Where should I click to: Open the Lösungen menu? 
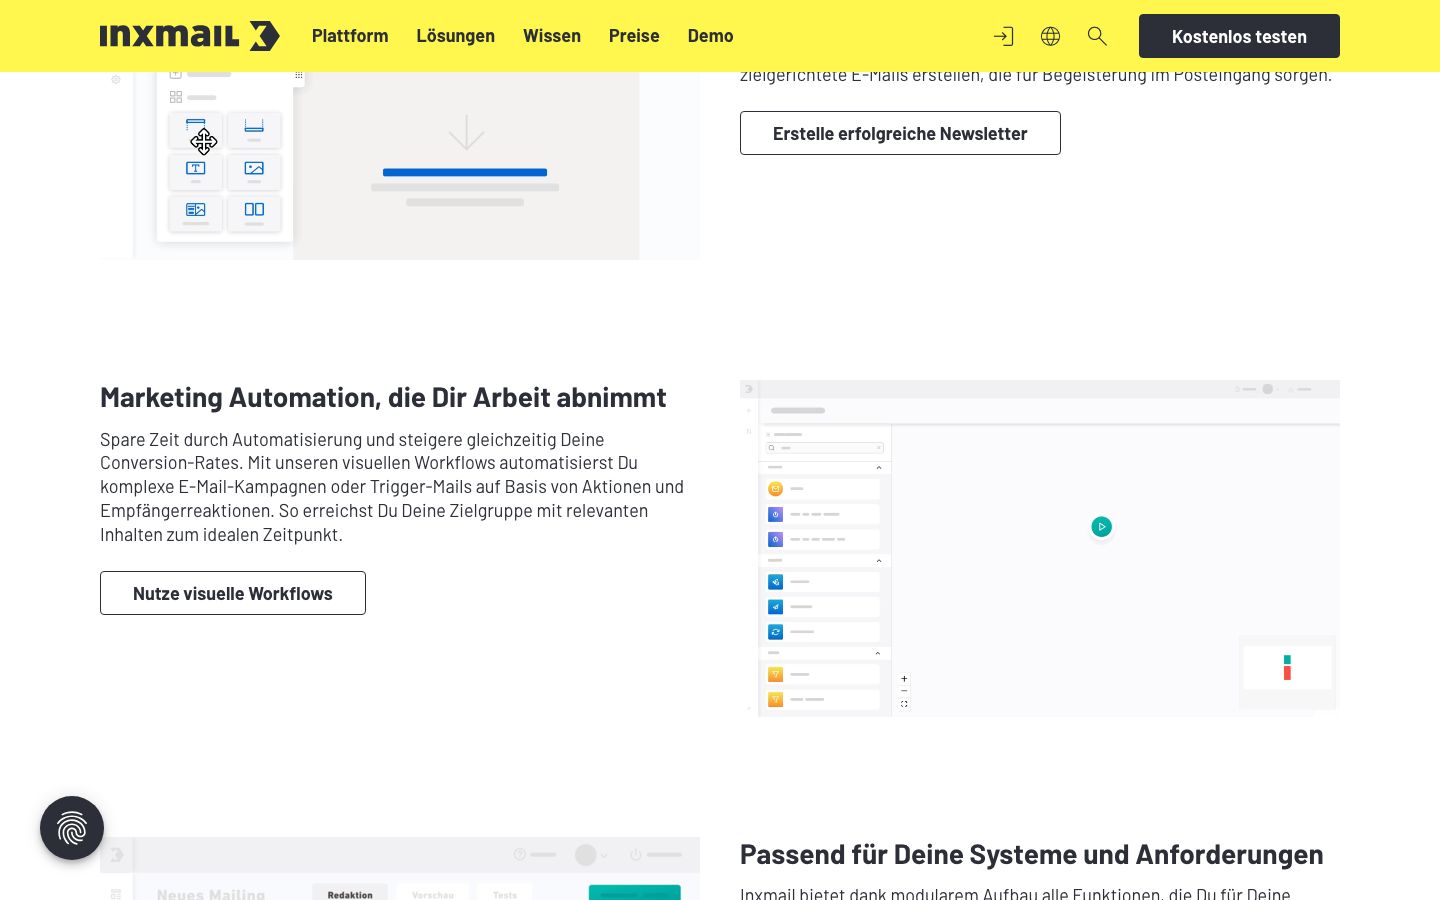pyautogui.click(x=456, y=36)
